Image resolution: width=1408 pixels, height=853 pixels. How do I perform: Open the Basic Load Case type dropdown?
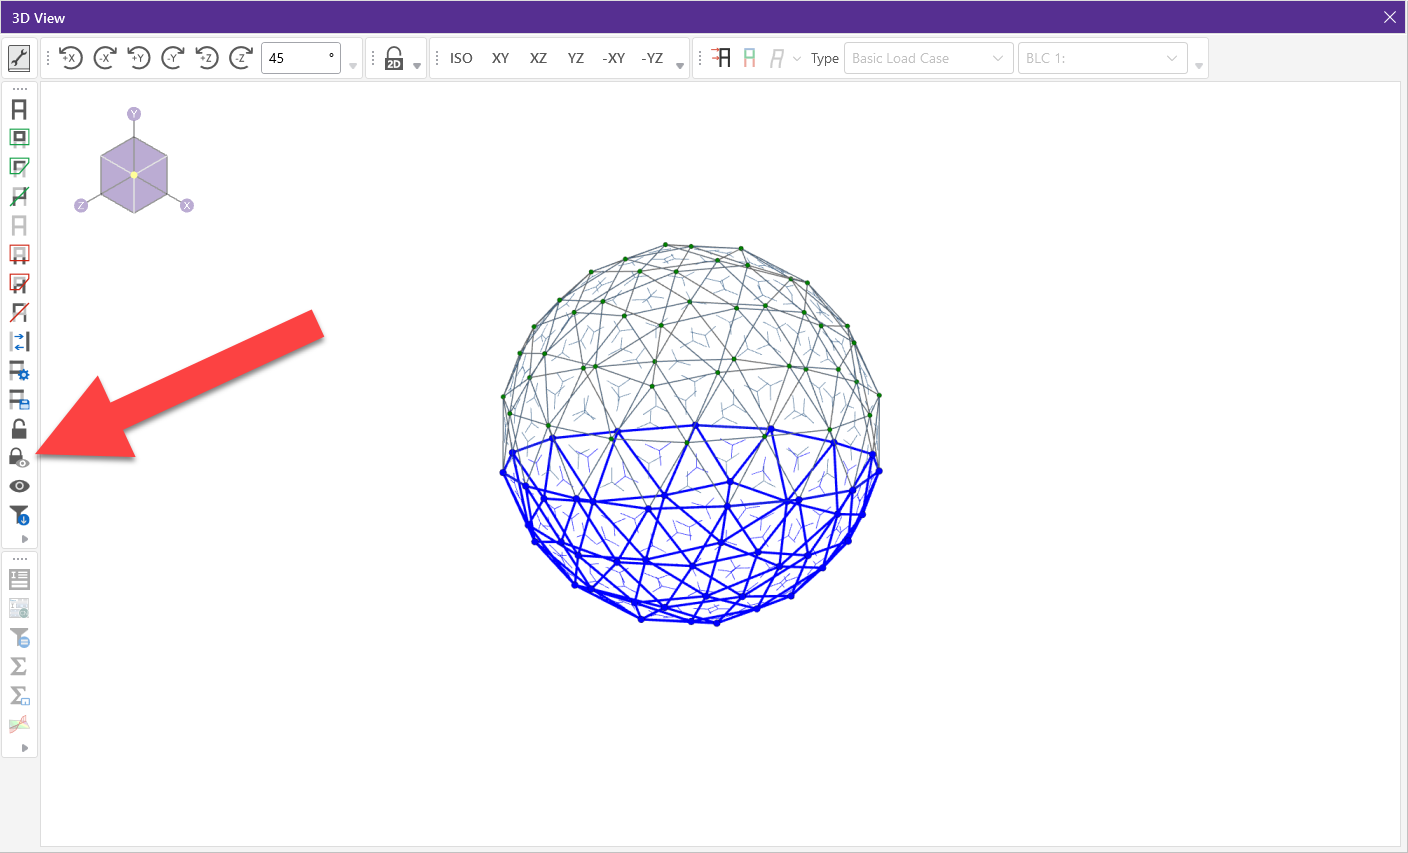point(928,58)
